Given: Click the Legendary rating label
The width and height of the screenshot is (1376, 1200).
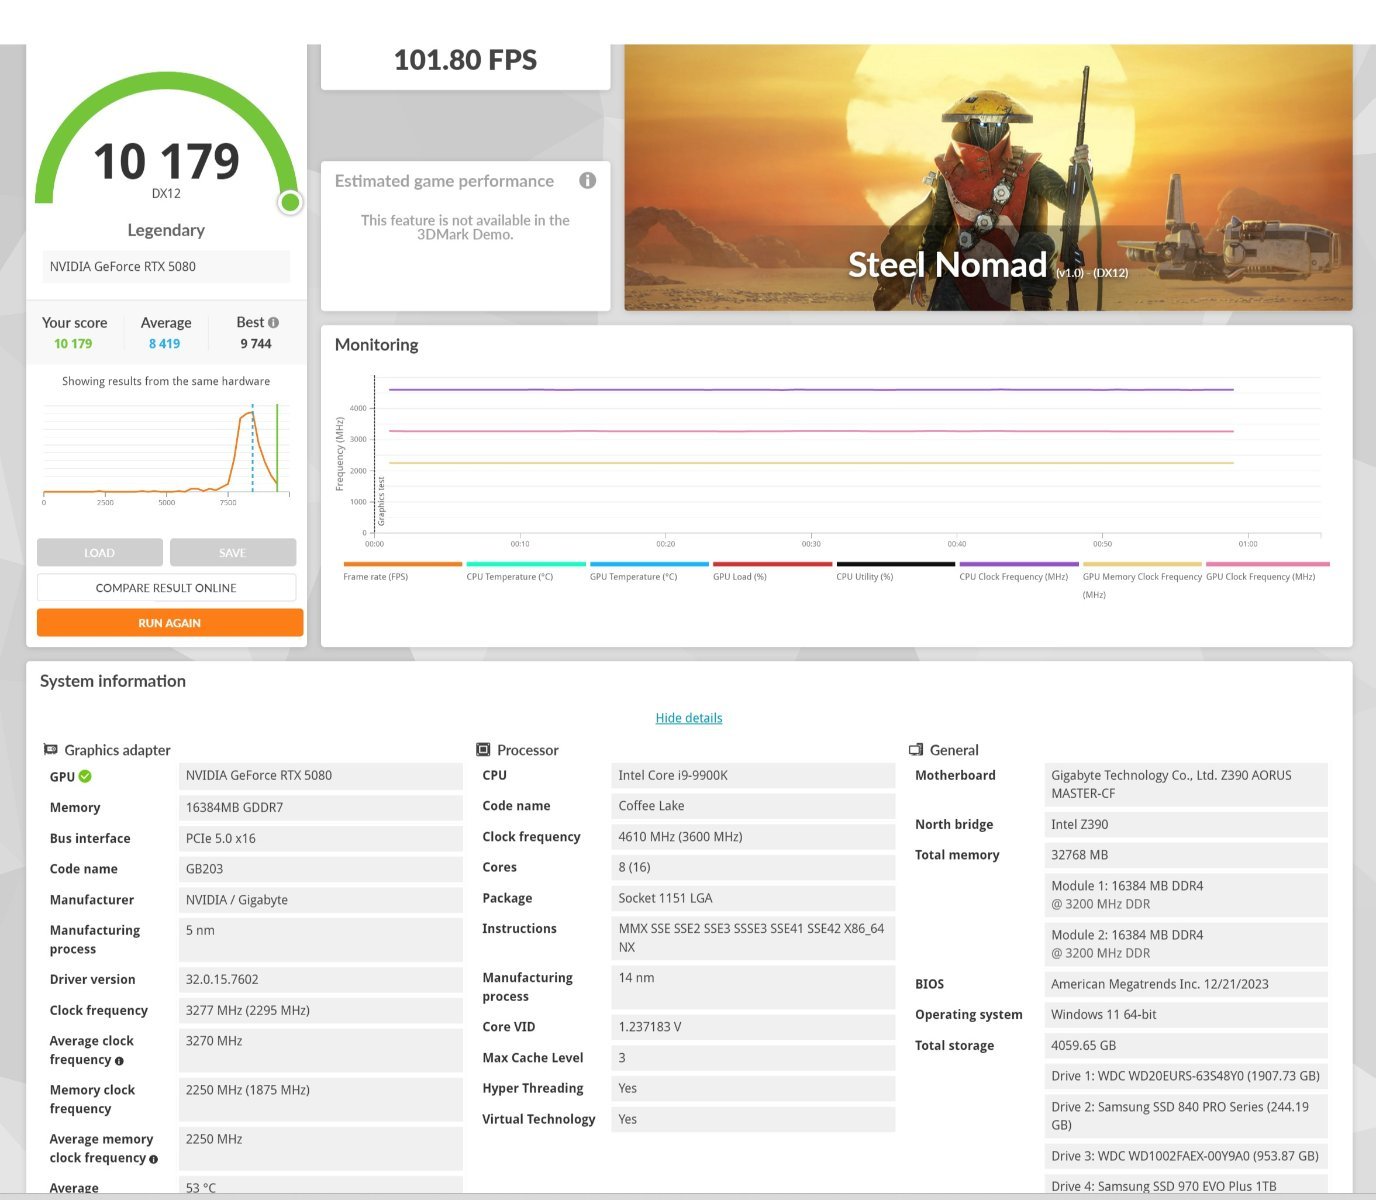Looking at the screenshot, I should pos(166,230).
